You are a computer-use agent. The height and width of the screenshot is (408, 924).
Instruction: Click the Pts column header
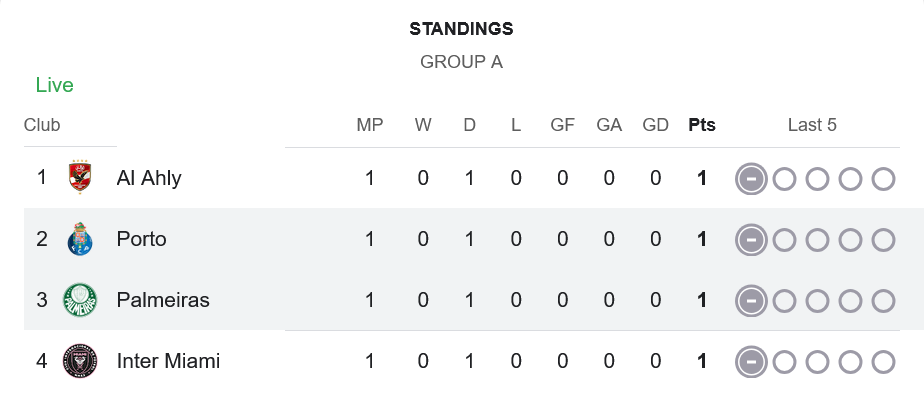pos(702,125)
